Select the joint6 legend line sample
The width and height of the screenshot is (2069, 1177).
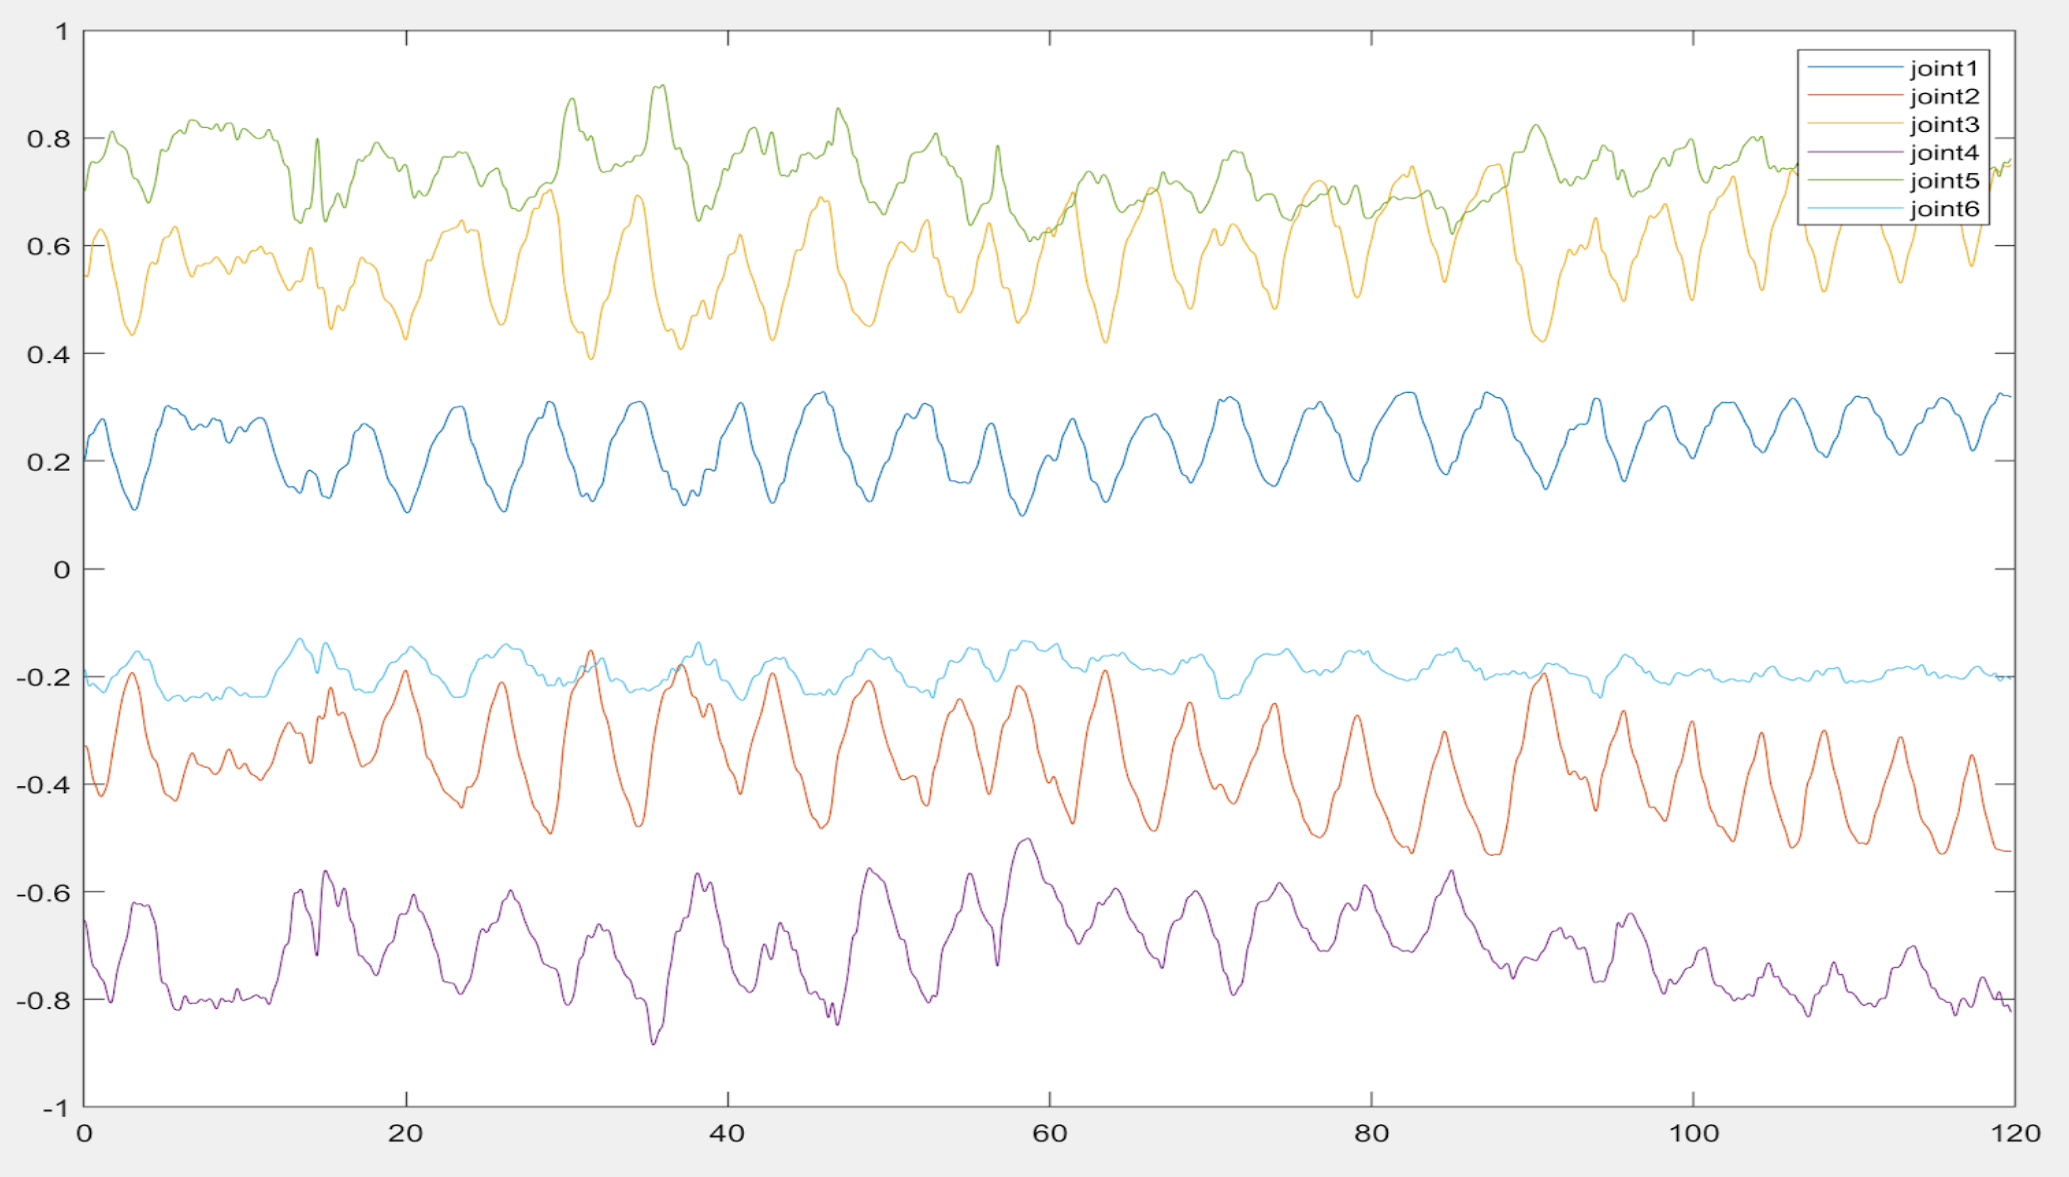point(1858,208)
